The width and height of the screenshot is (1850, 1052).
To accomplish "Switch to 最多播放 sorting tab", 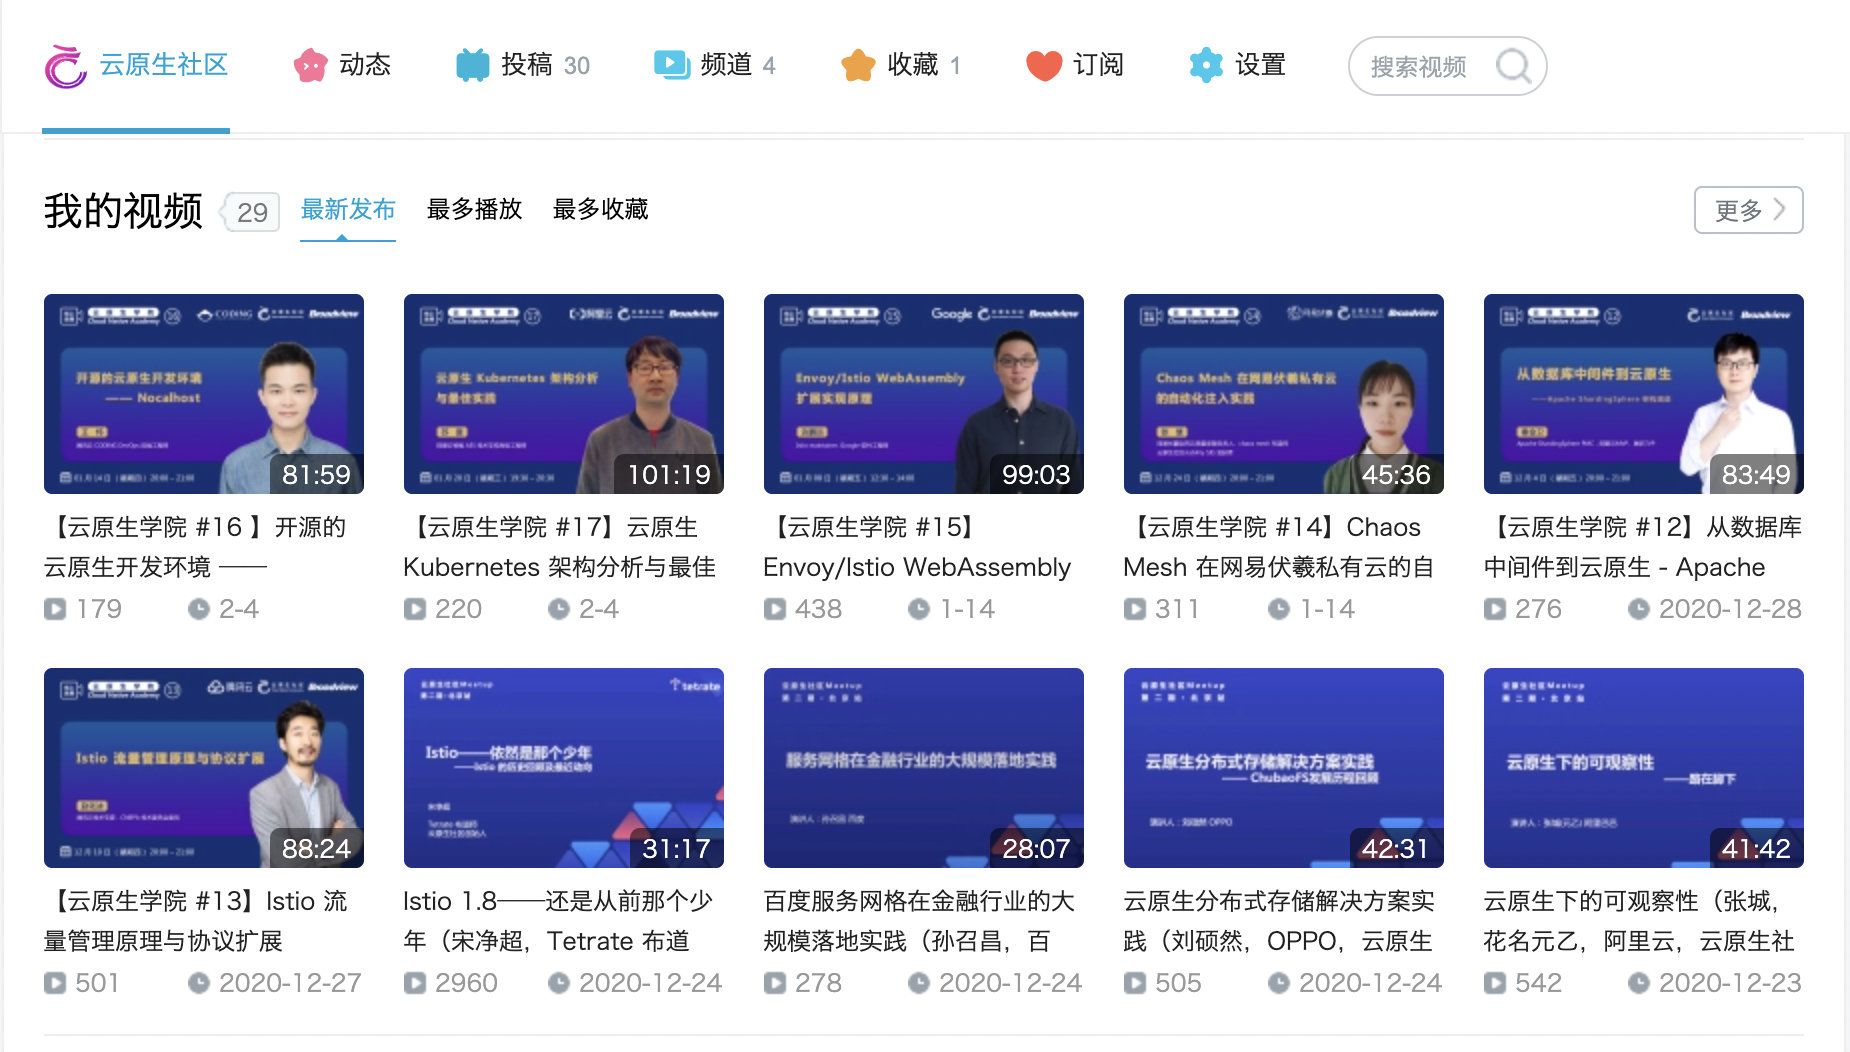I will pos(474,209).
